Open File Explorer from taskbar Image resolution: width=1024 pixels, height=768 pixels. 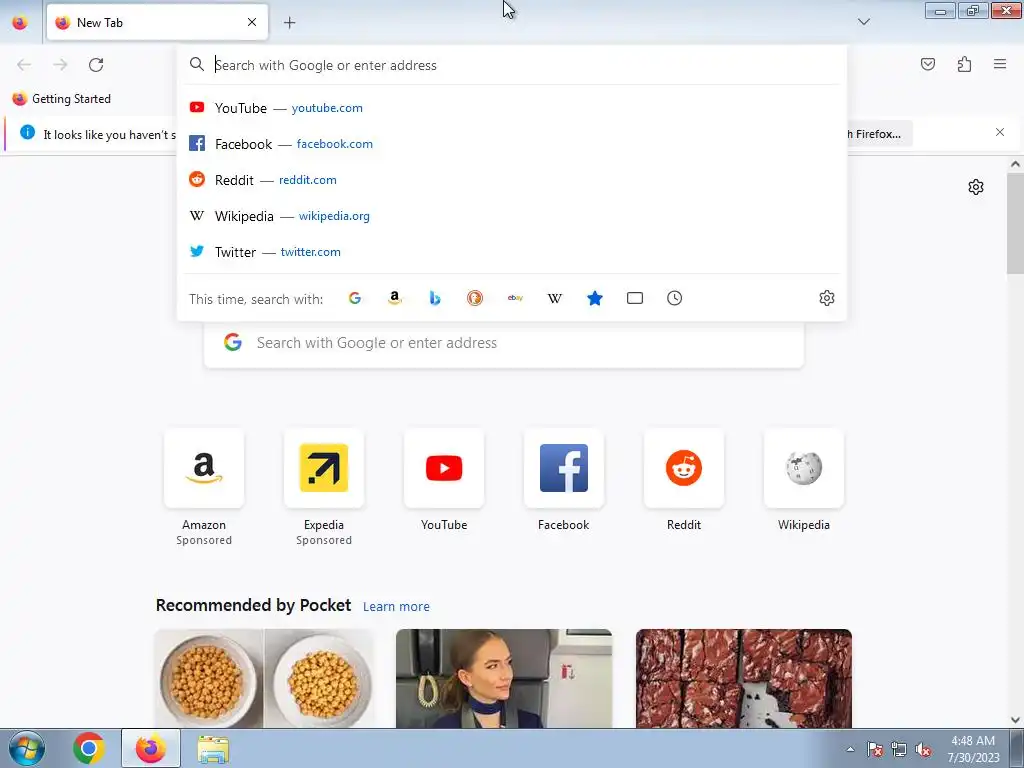point(213,749)
